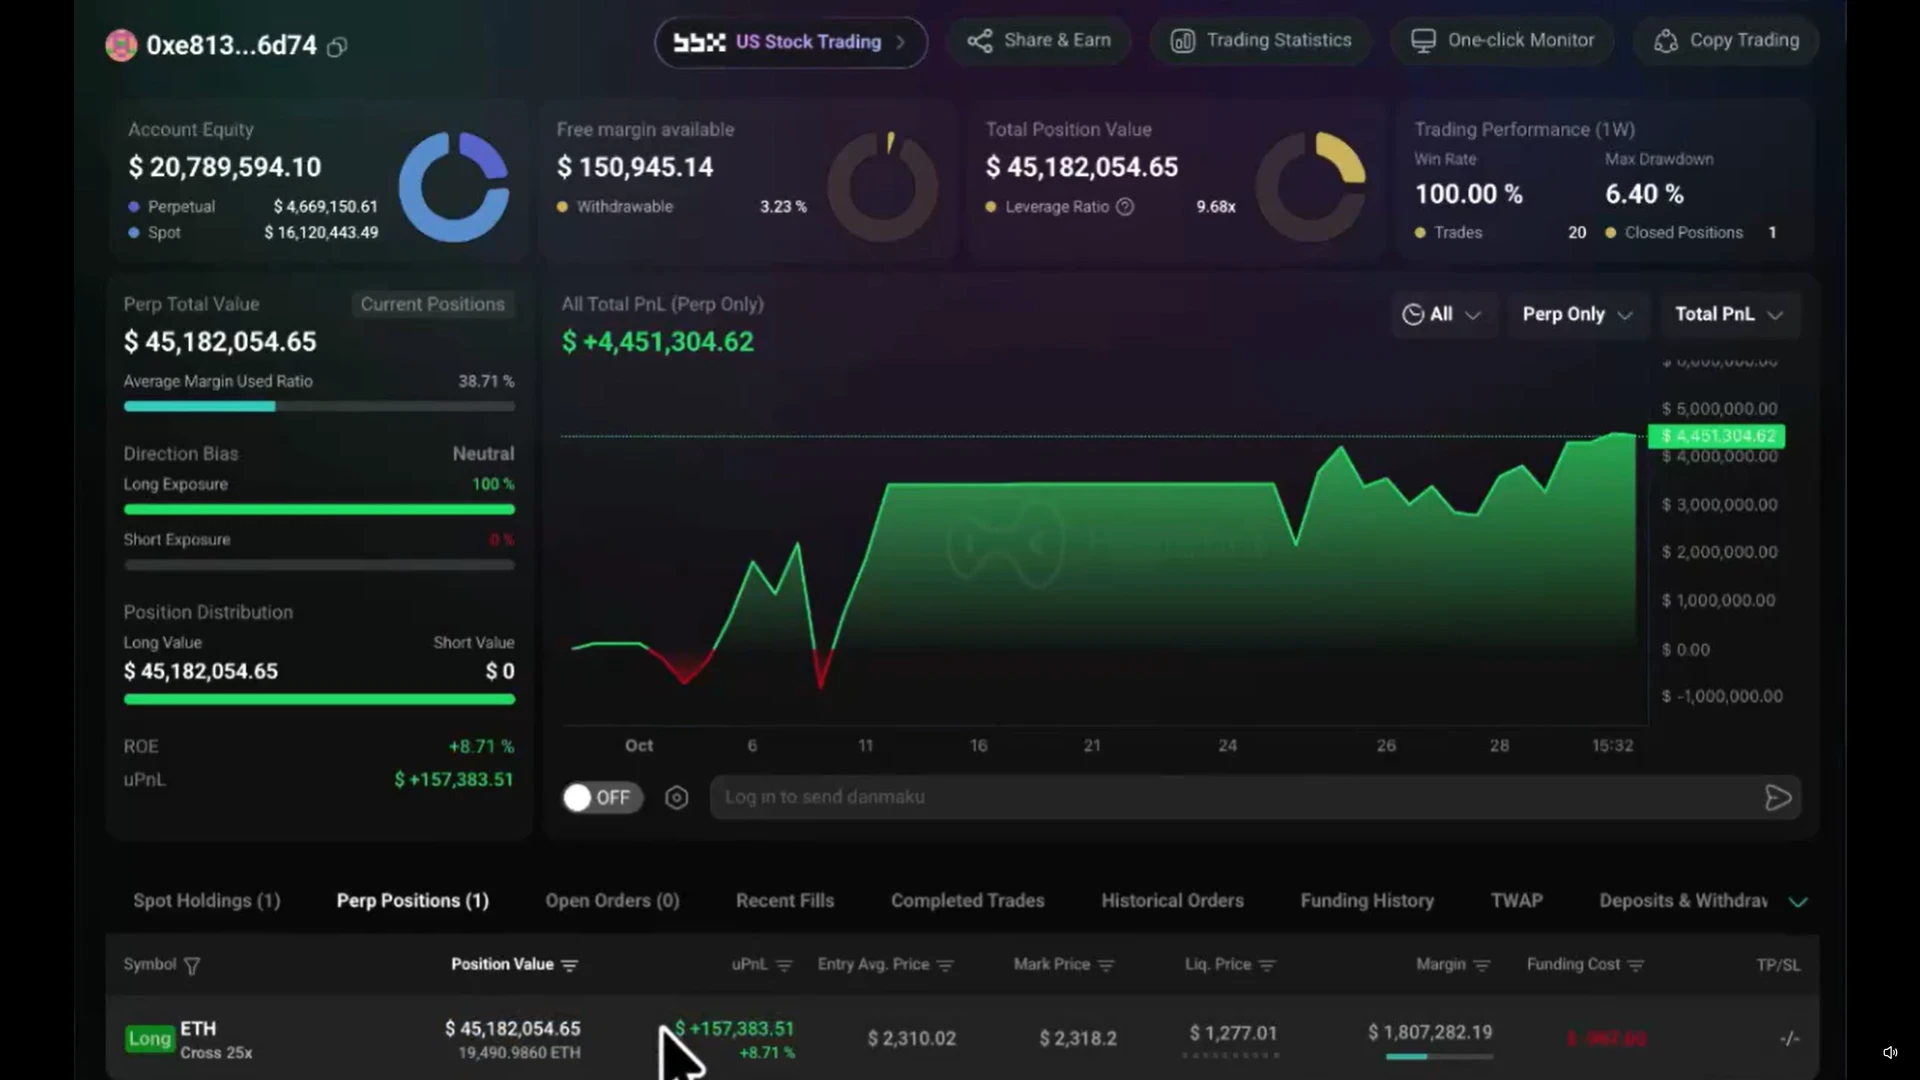Click the danmaku message input field

point(1235,797)
